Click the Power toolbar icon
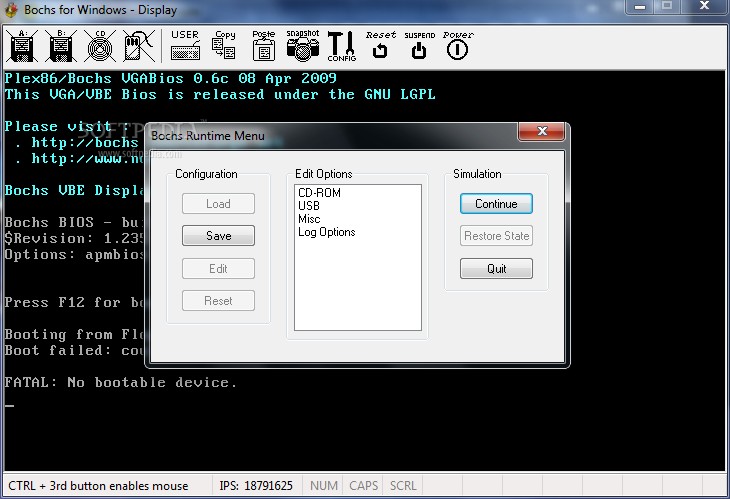The image size is (730, 499). pos(458,46)
